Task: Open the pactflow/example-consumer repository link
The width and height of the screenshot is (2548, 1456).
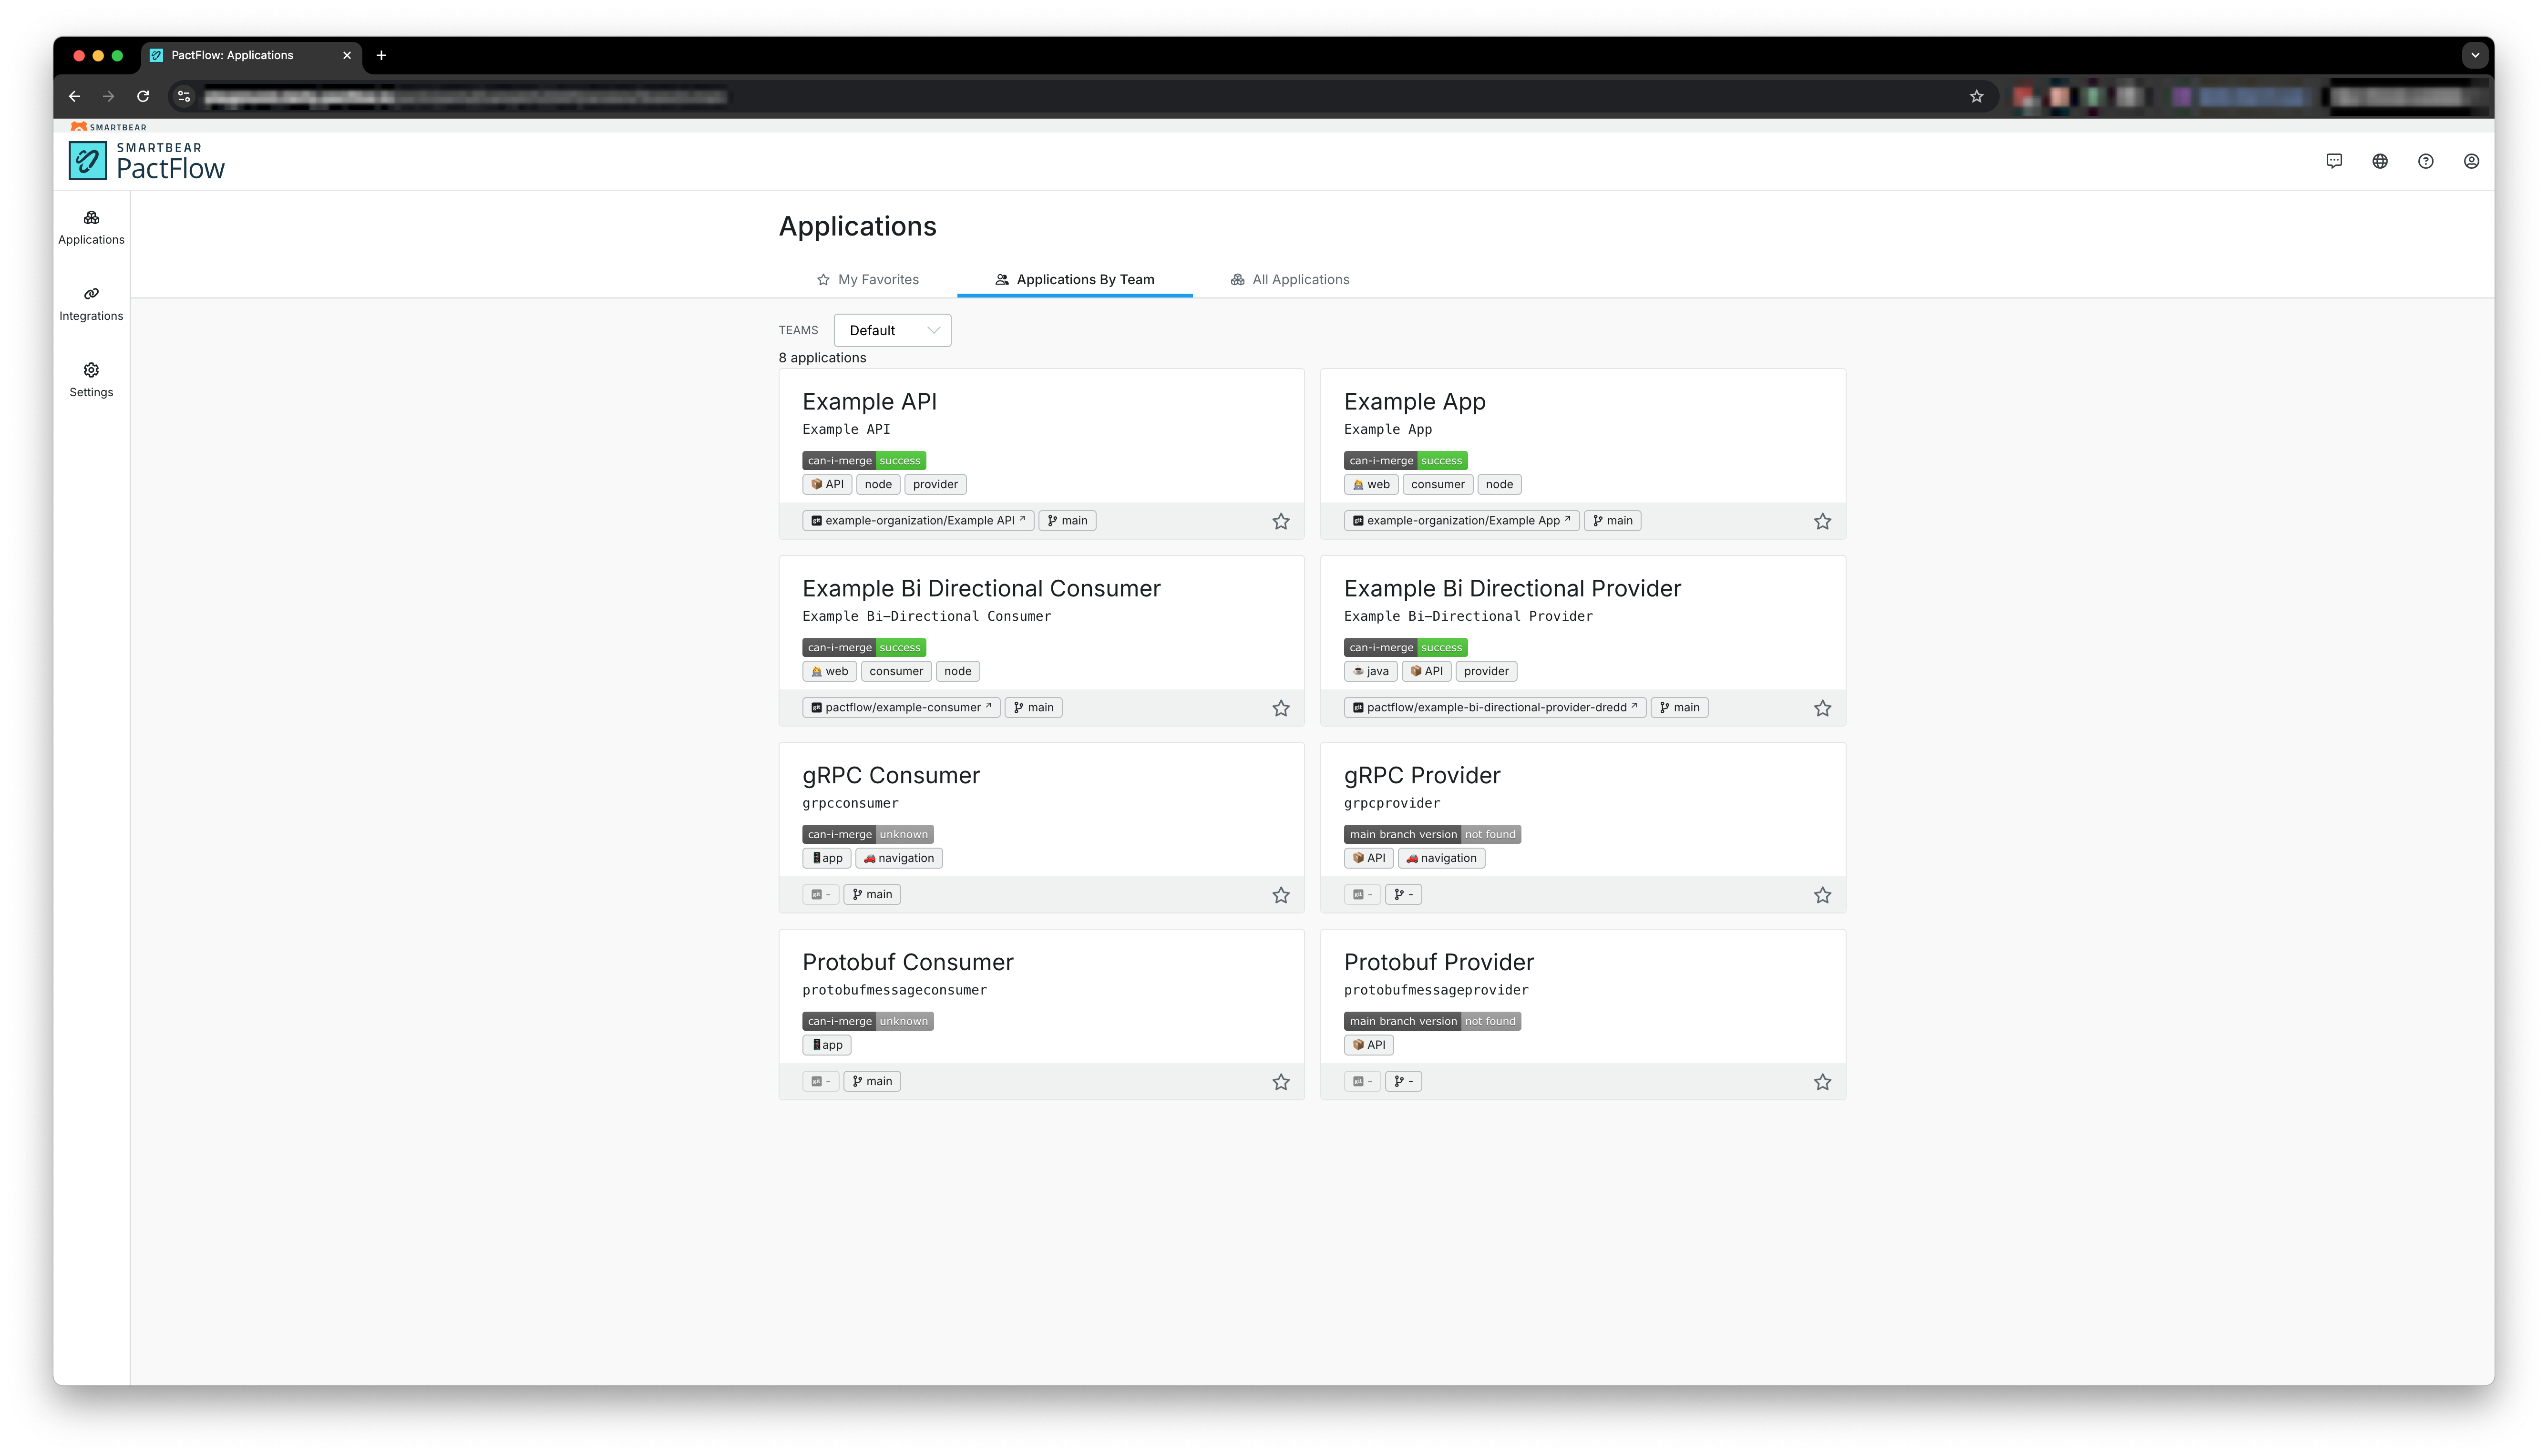Action: click(899, 707)
